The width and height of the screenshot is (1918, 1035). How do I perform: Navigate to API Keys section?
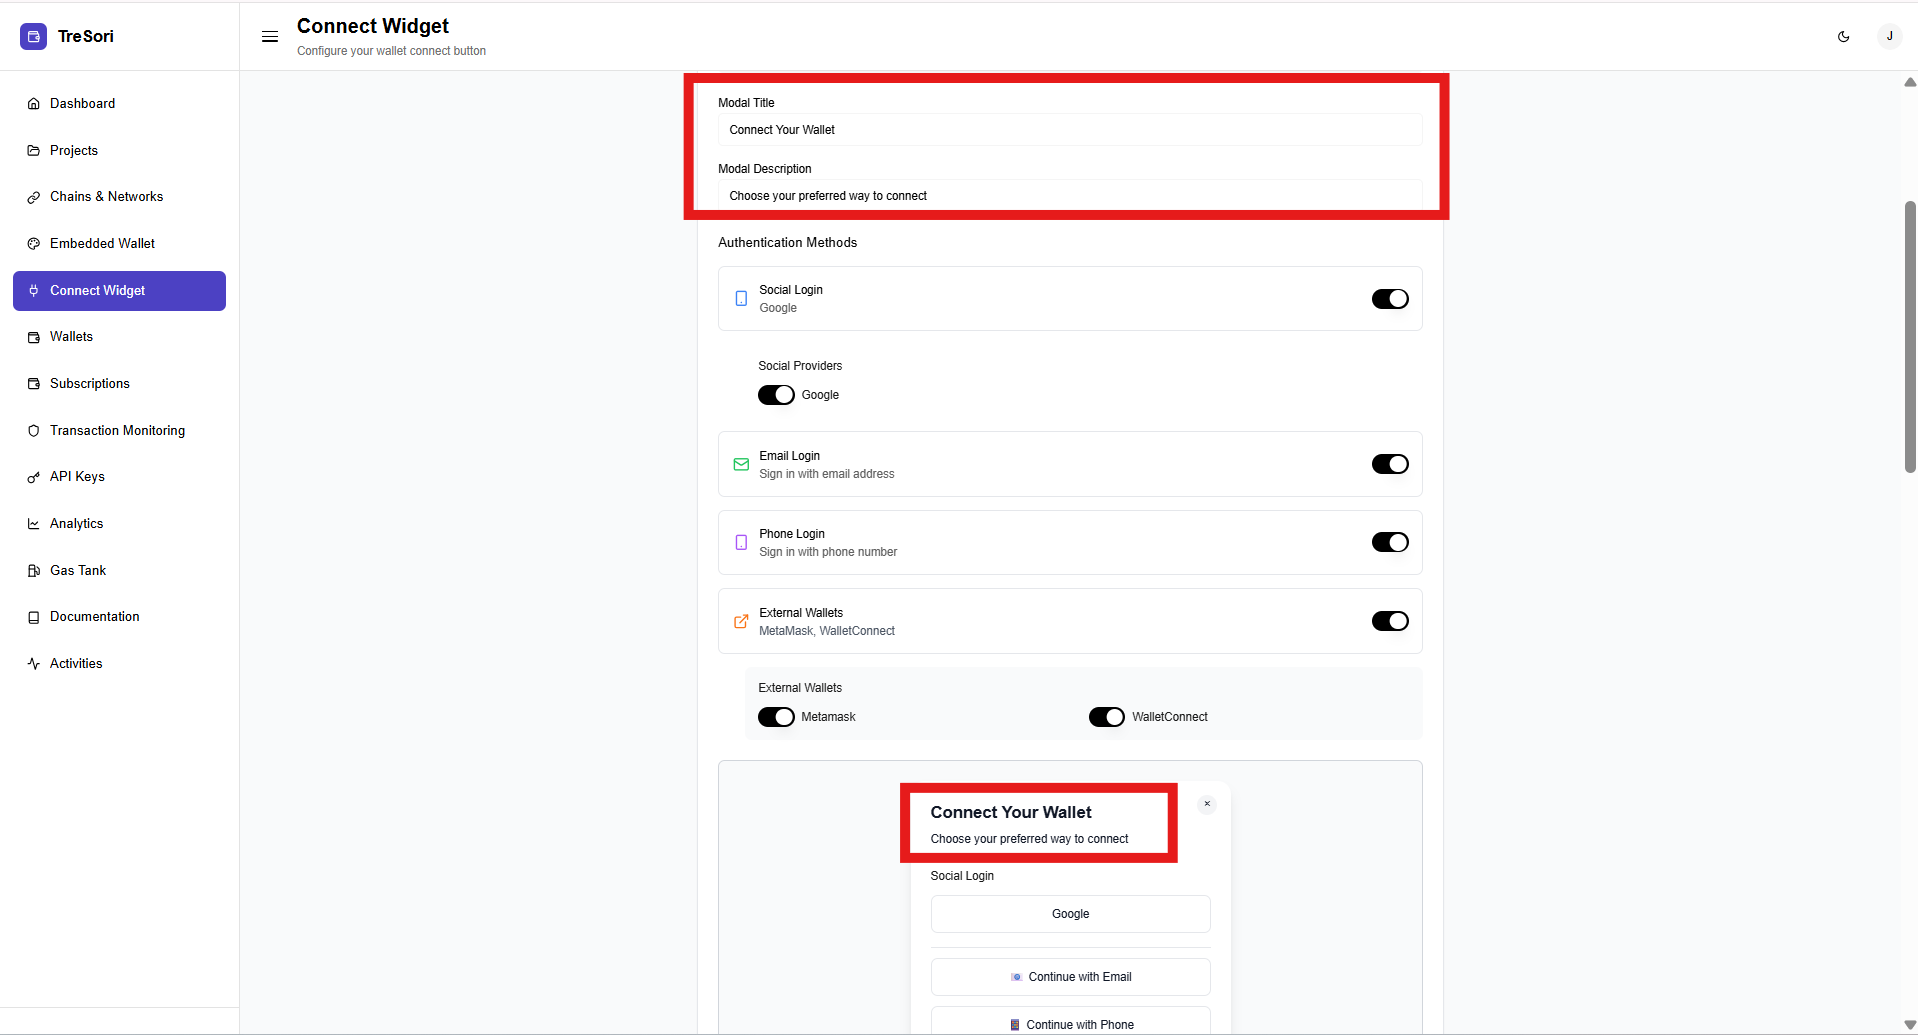(x=77, y=477)
